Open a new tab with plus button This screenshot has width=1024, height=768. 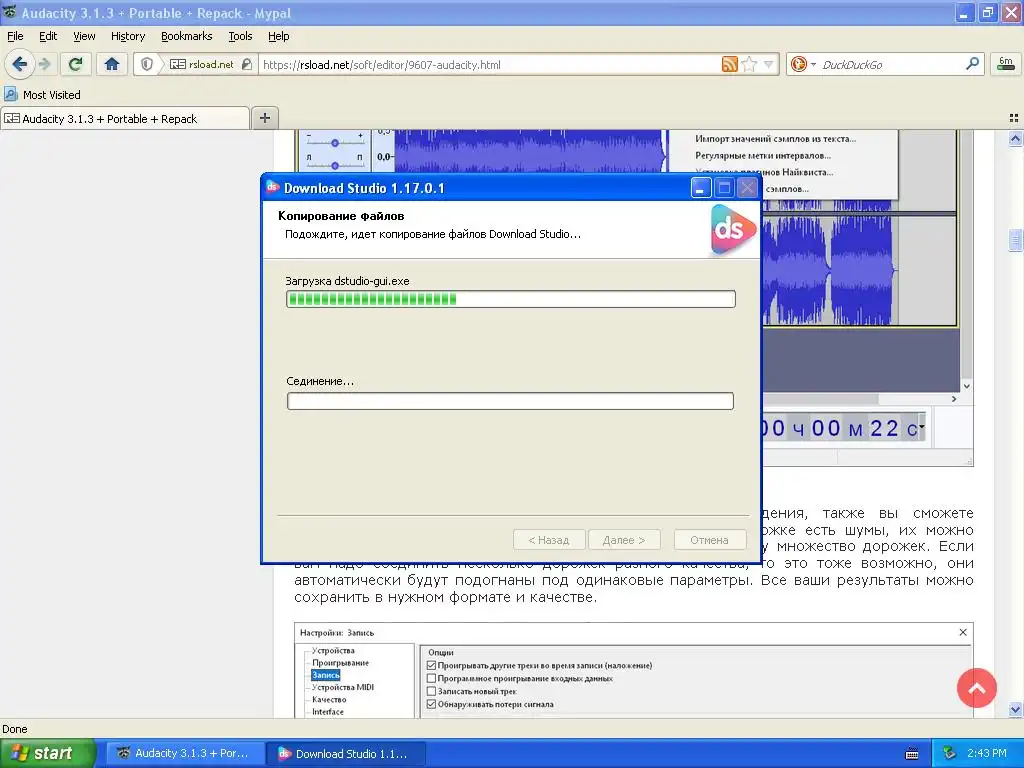[x=264, y=118]
